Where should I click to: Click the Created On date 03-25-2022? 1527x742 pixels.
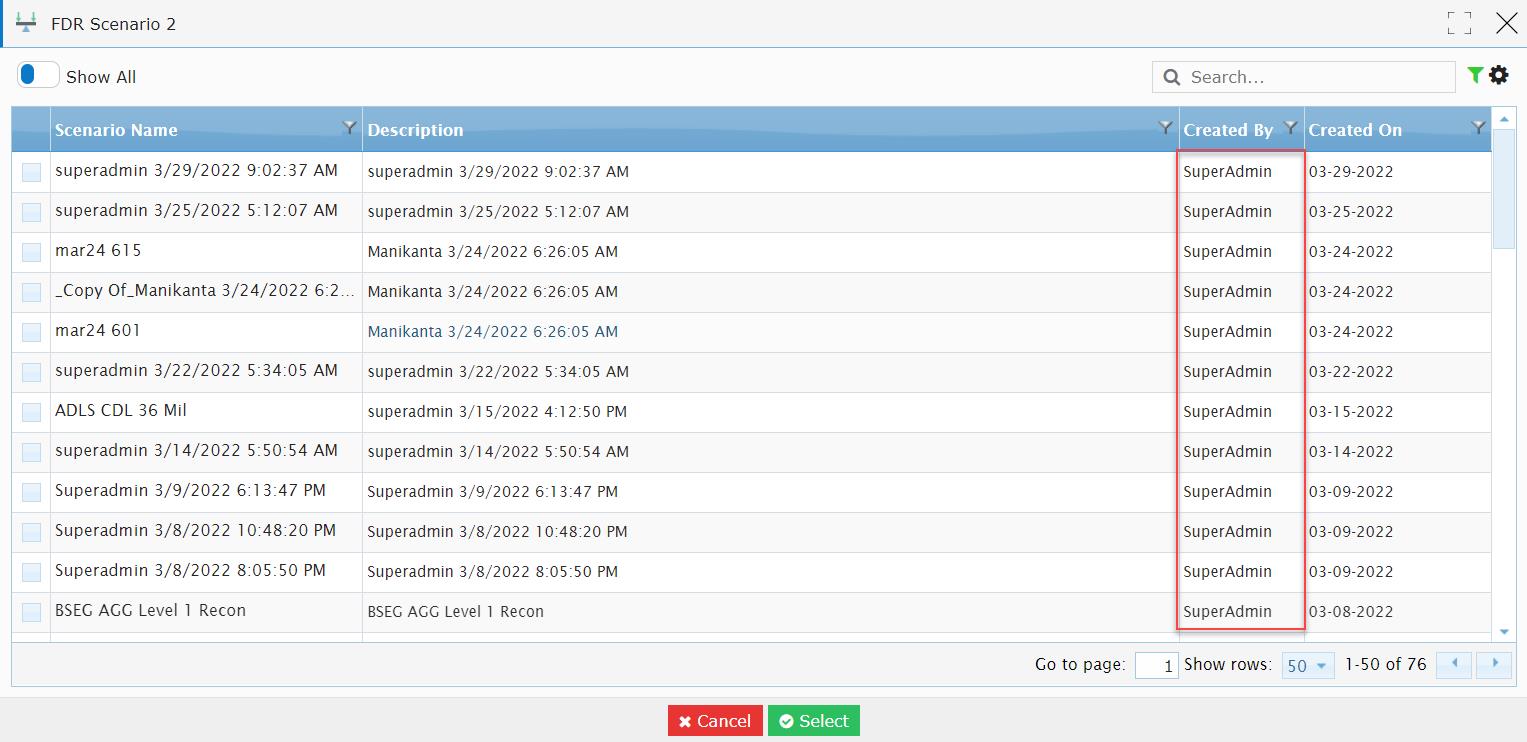pyautogui.click(x=1351, y=211)
